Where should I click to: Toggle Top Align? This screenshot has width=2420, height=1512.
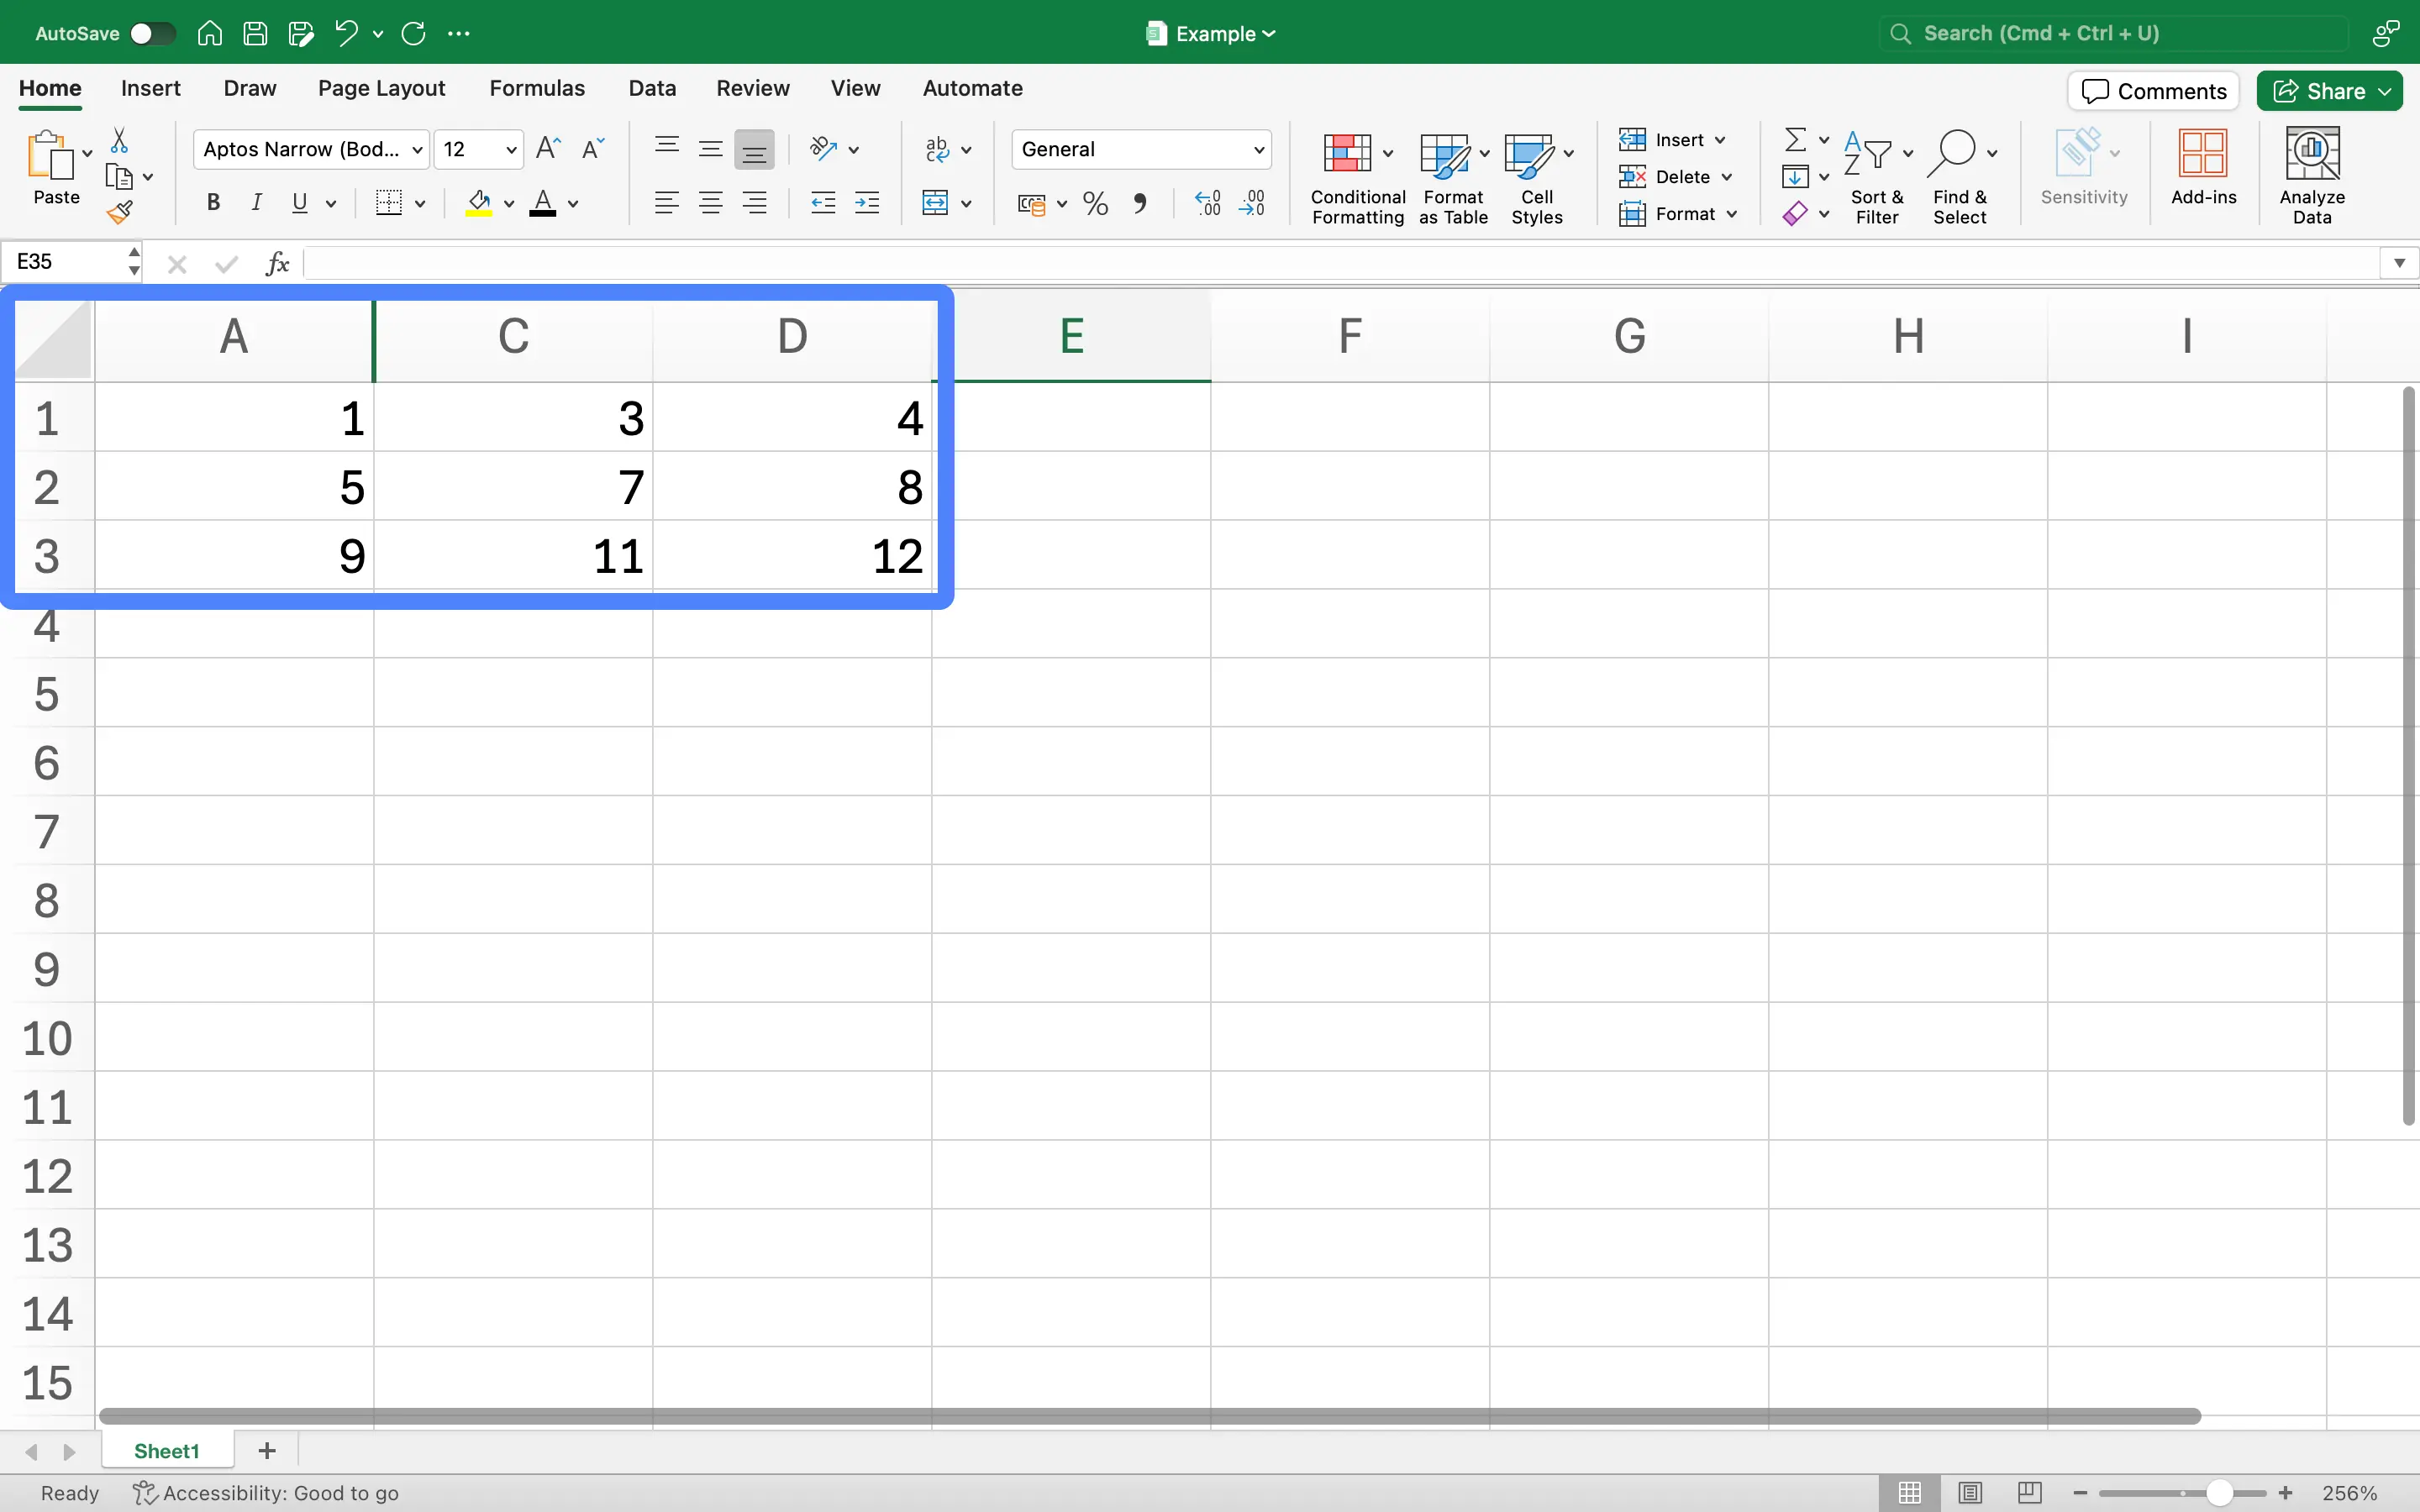pos(667,149)
